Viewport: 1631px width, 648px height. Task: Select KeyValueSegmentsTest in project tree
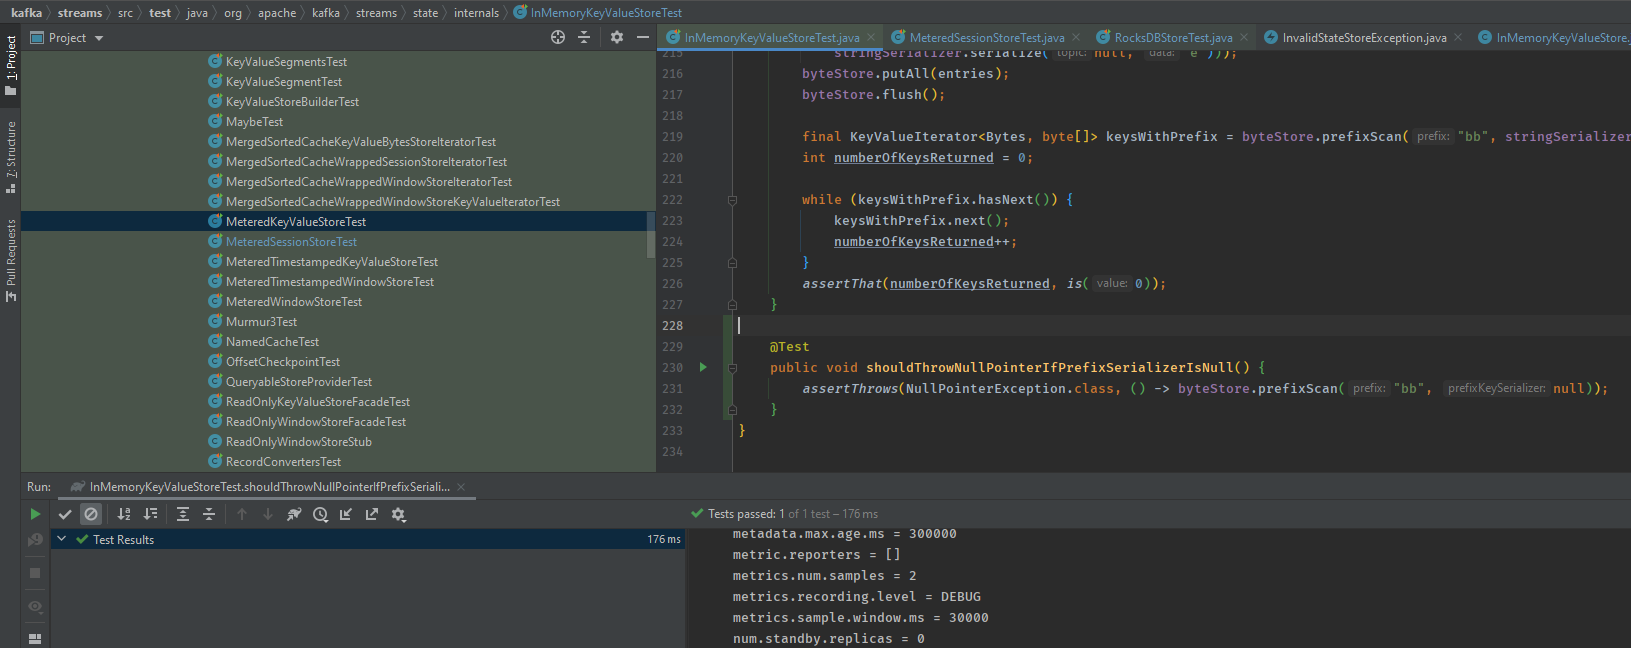coord(286,62)
